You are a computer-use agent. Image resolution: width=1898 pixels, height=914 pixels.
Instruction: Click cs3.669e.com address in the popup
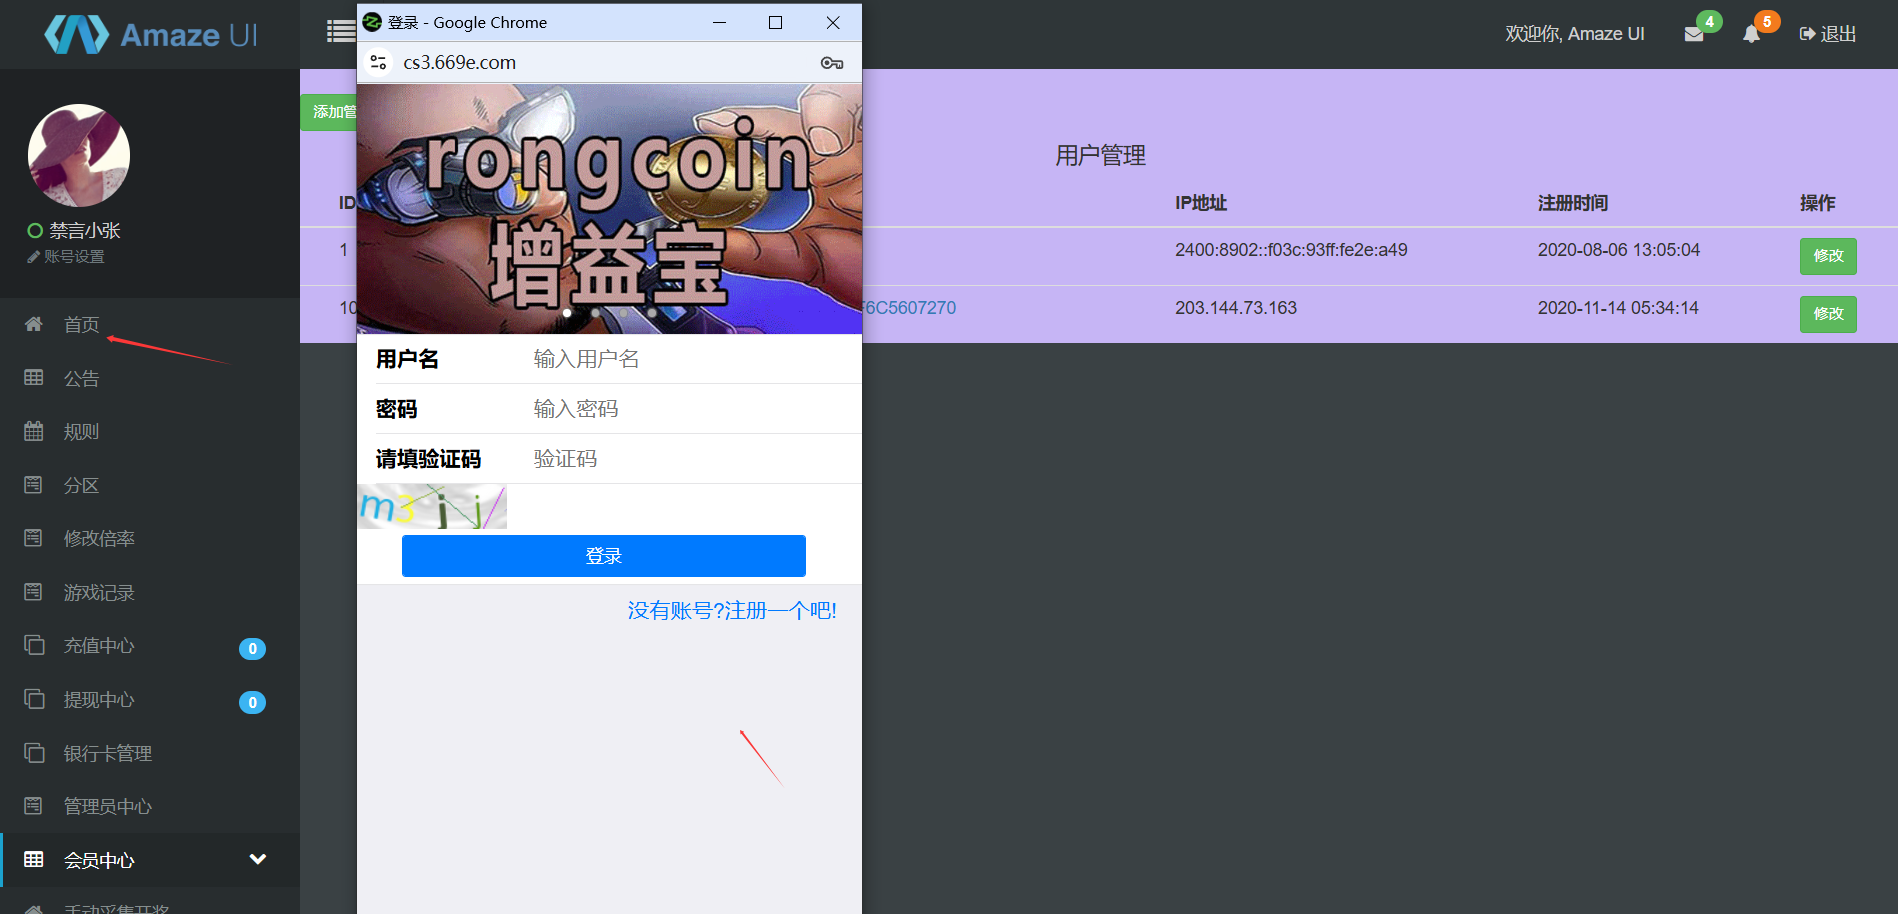coord(459,62)
